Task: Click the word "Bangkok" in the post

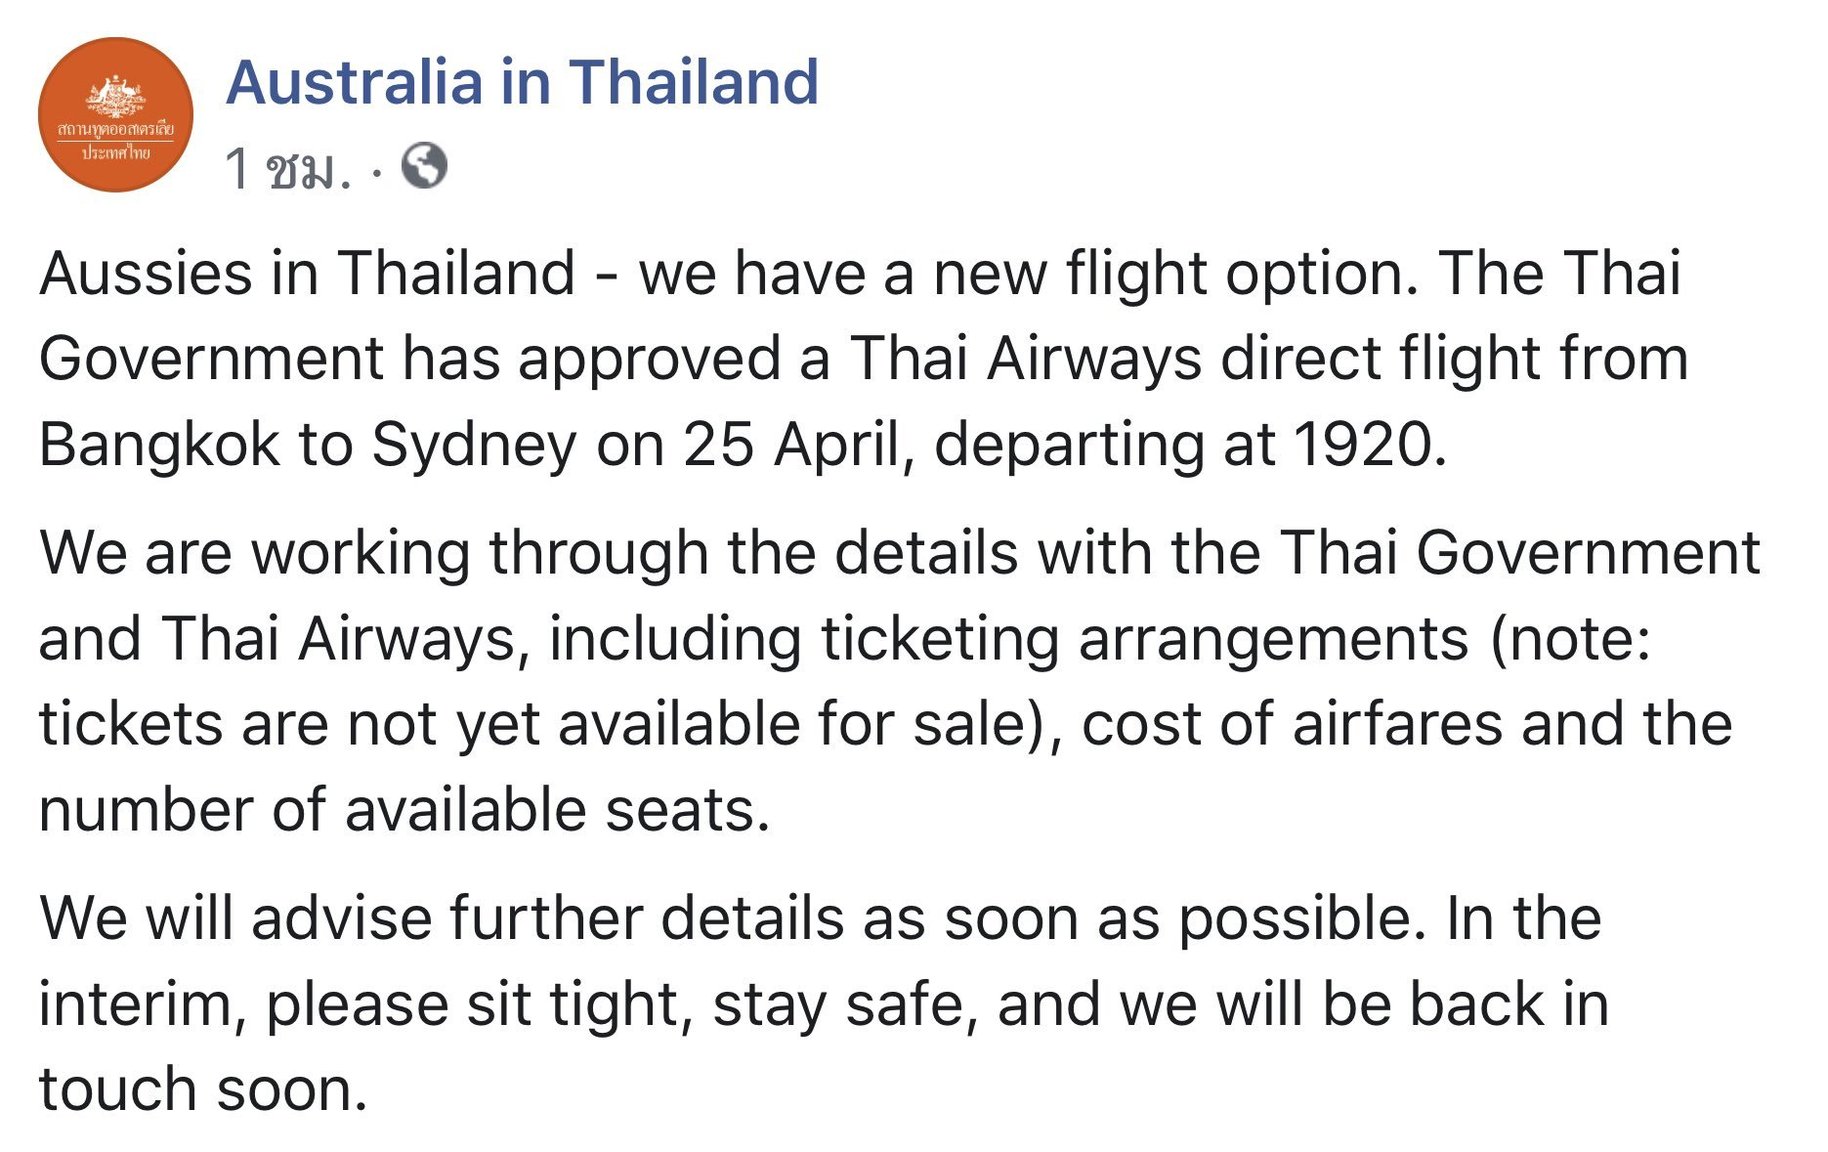Action: [x=160, y=444]
